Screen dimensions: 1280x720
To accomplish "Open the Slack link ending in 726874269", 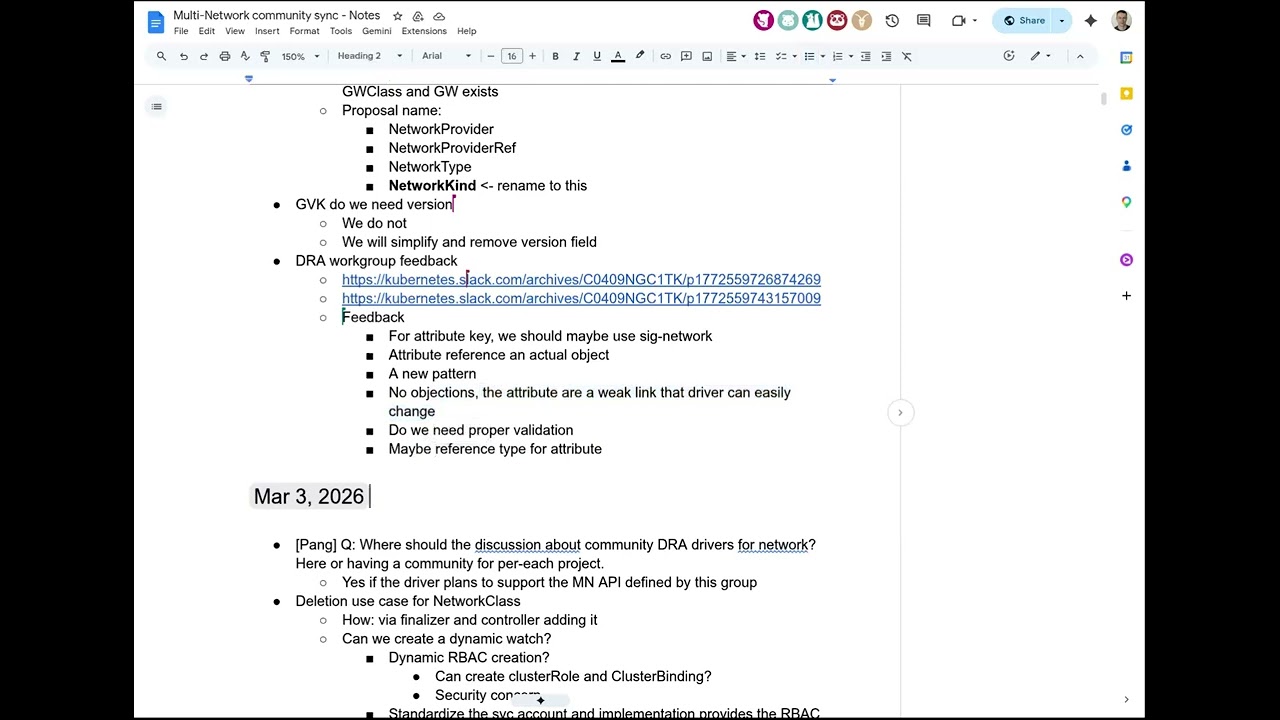I will [581, 280].
